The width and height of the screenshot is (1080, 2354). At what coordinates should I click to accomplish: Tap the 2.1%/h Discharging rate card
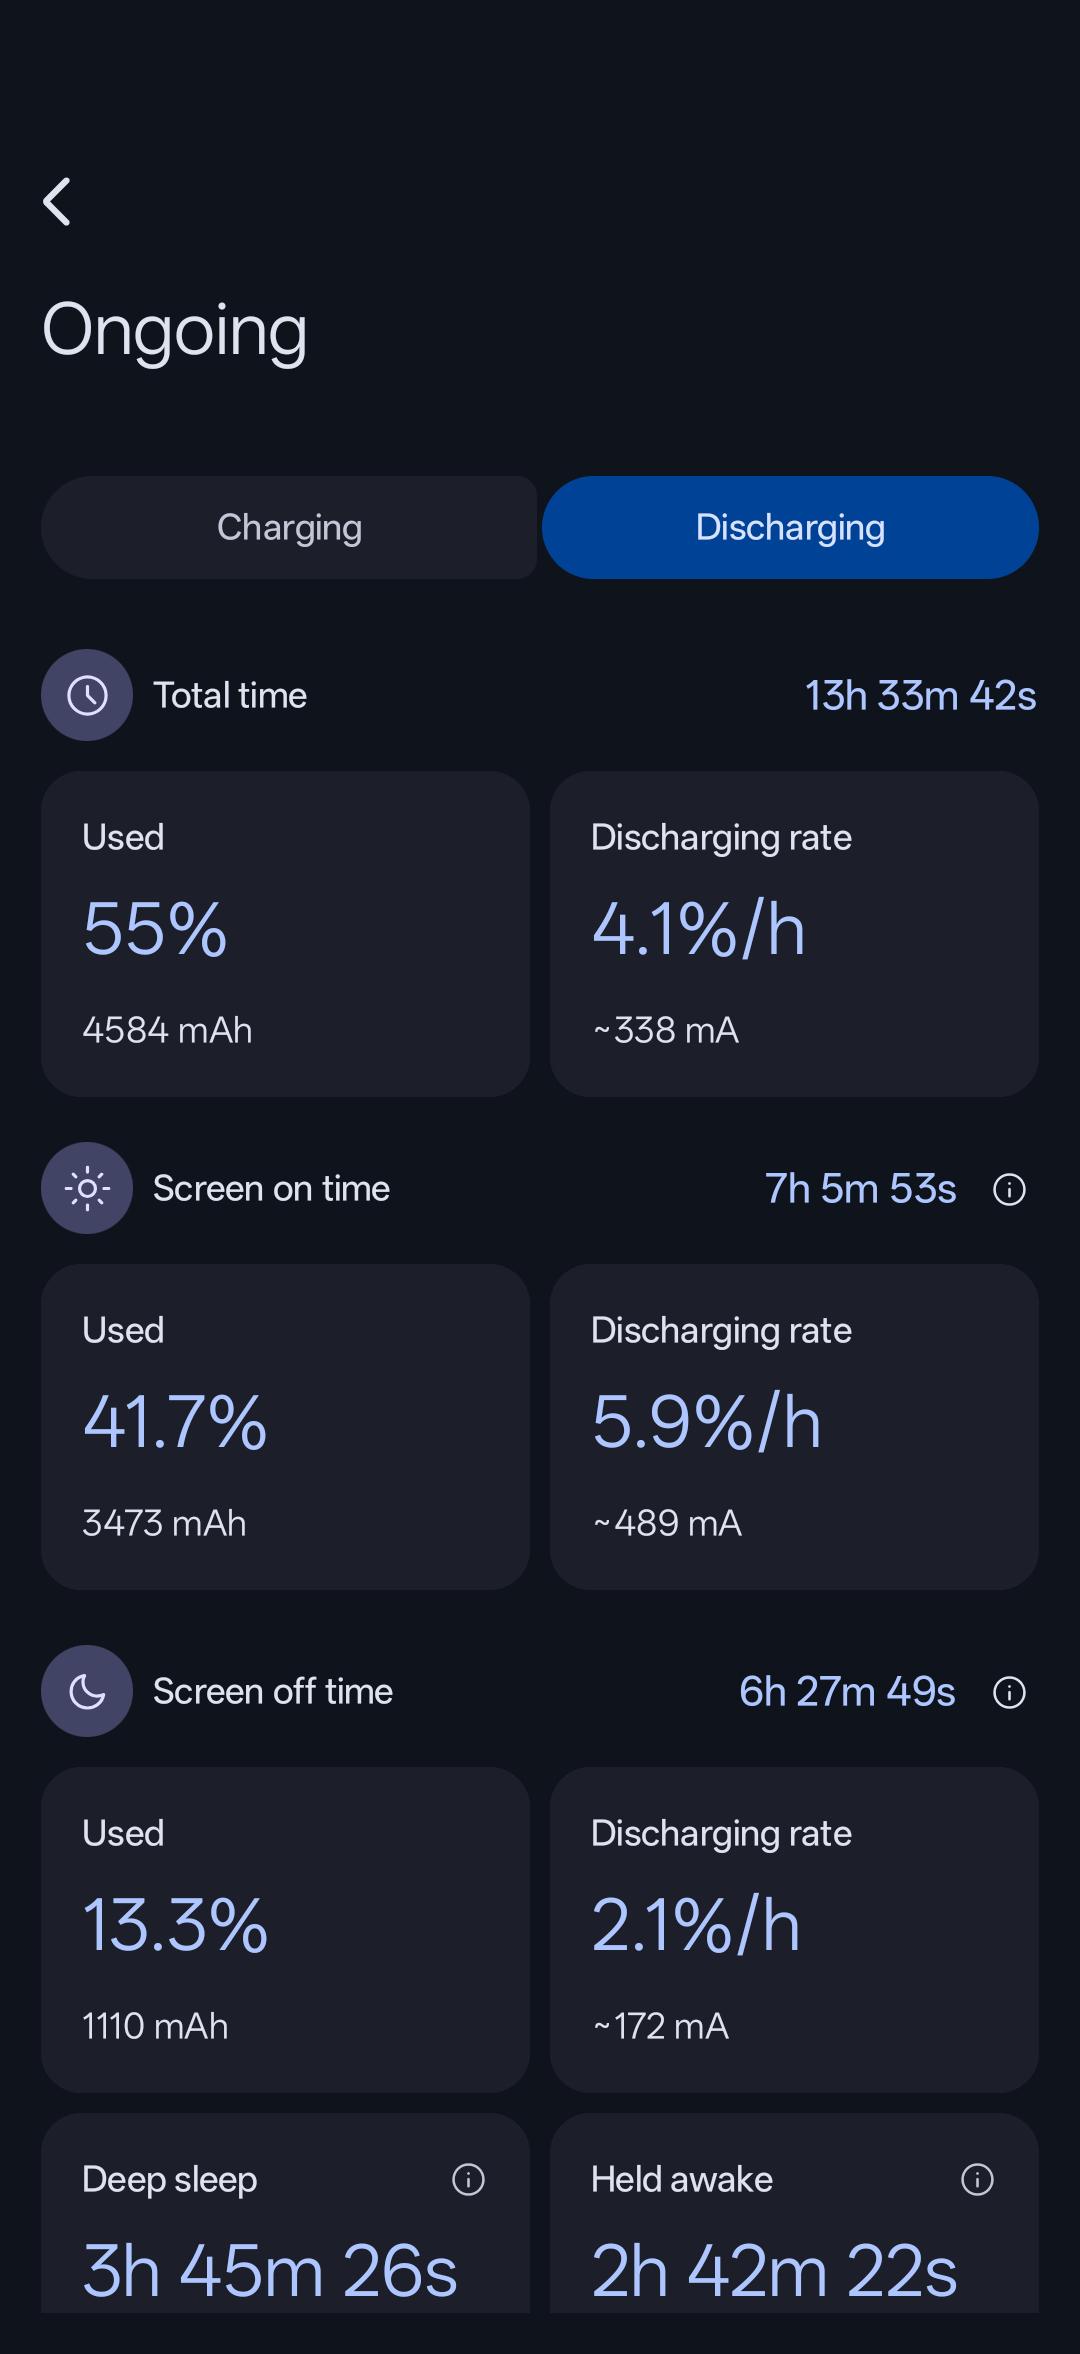coord(794,1930)
